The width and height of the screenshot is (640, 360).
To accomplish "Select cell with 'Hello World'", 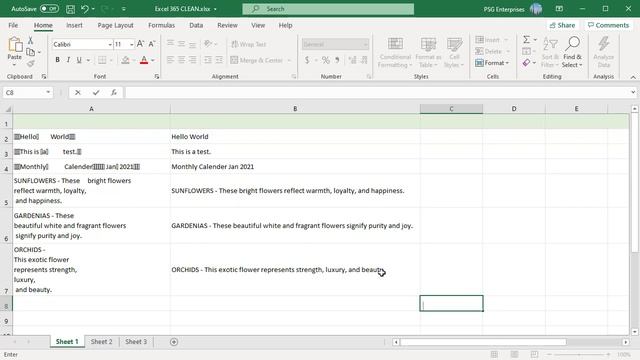I will coord(295,137).
